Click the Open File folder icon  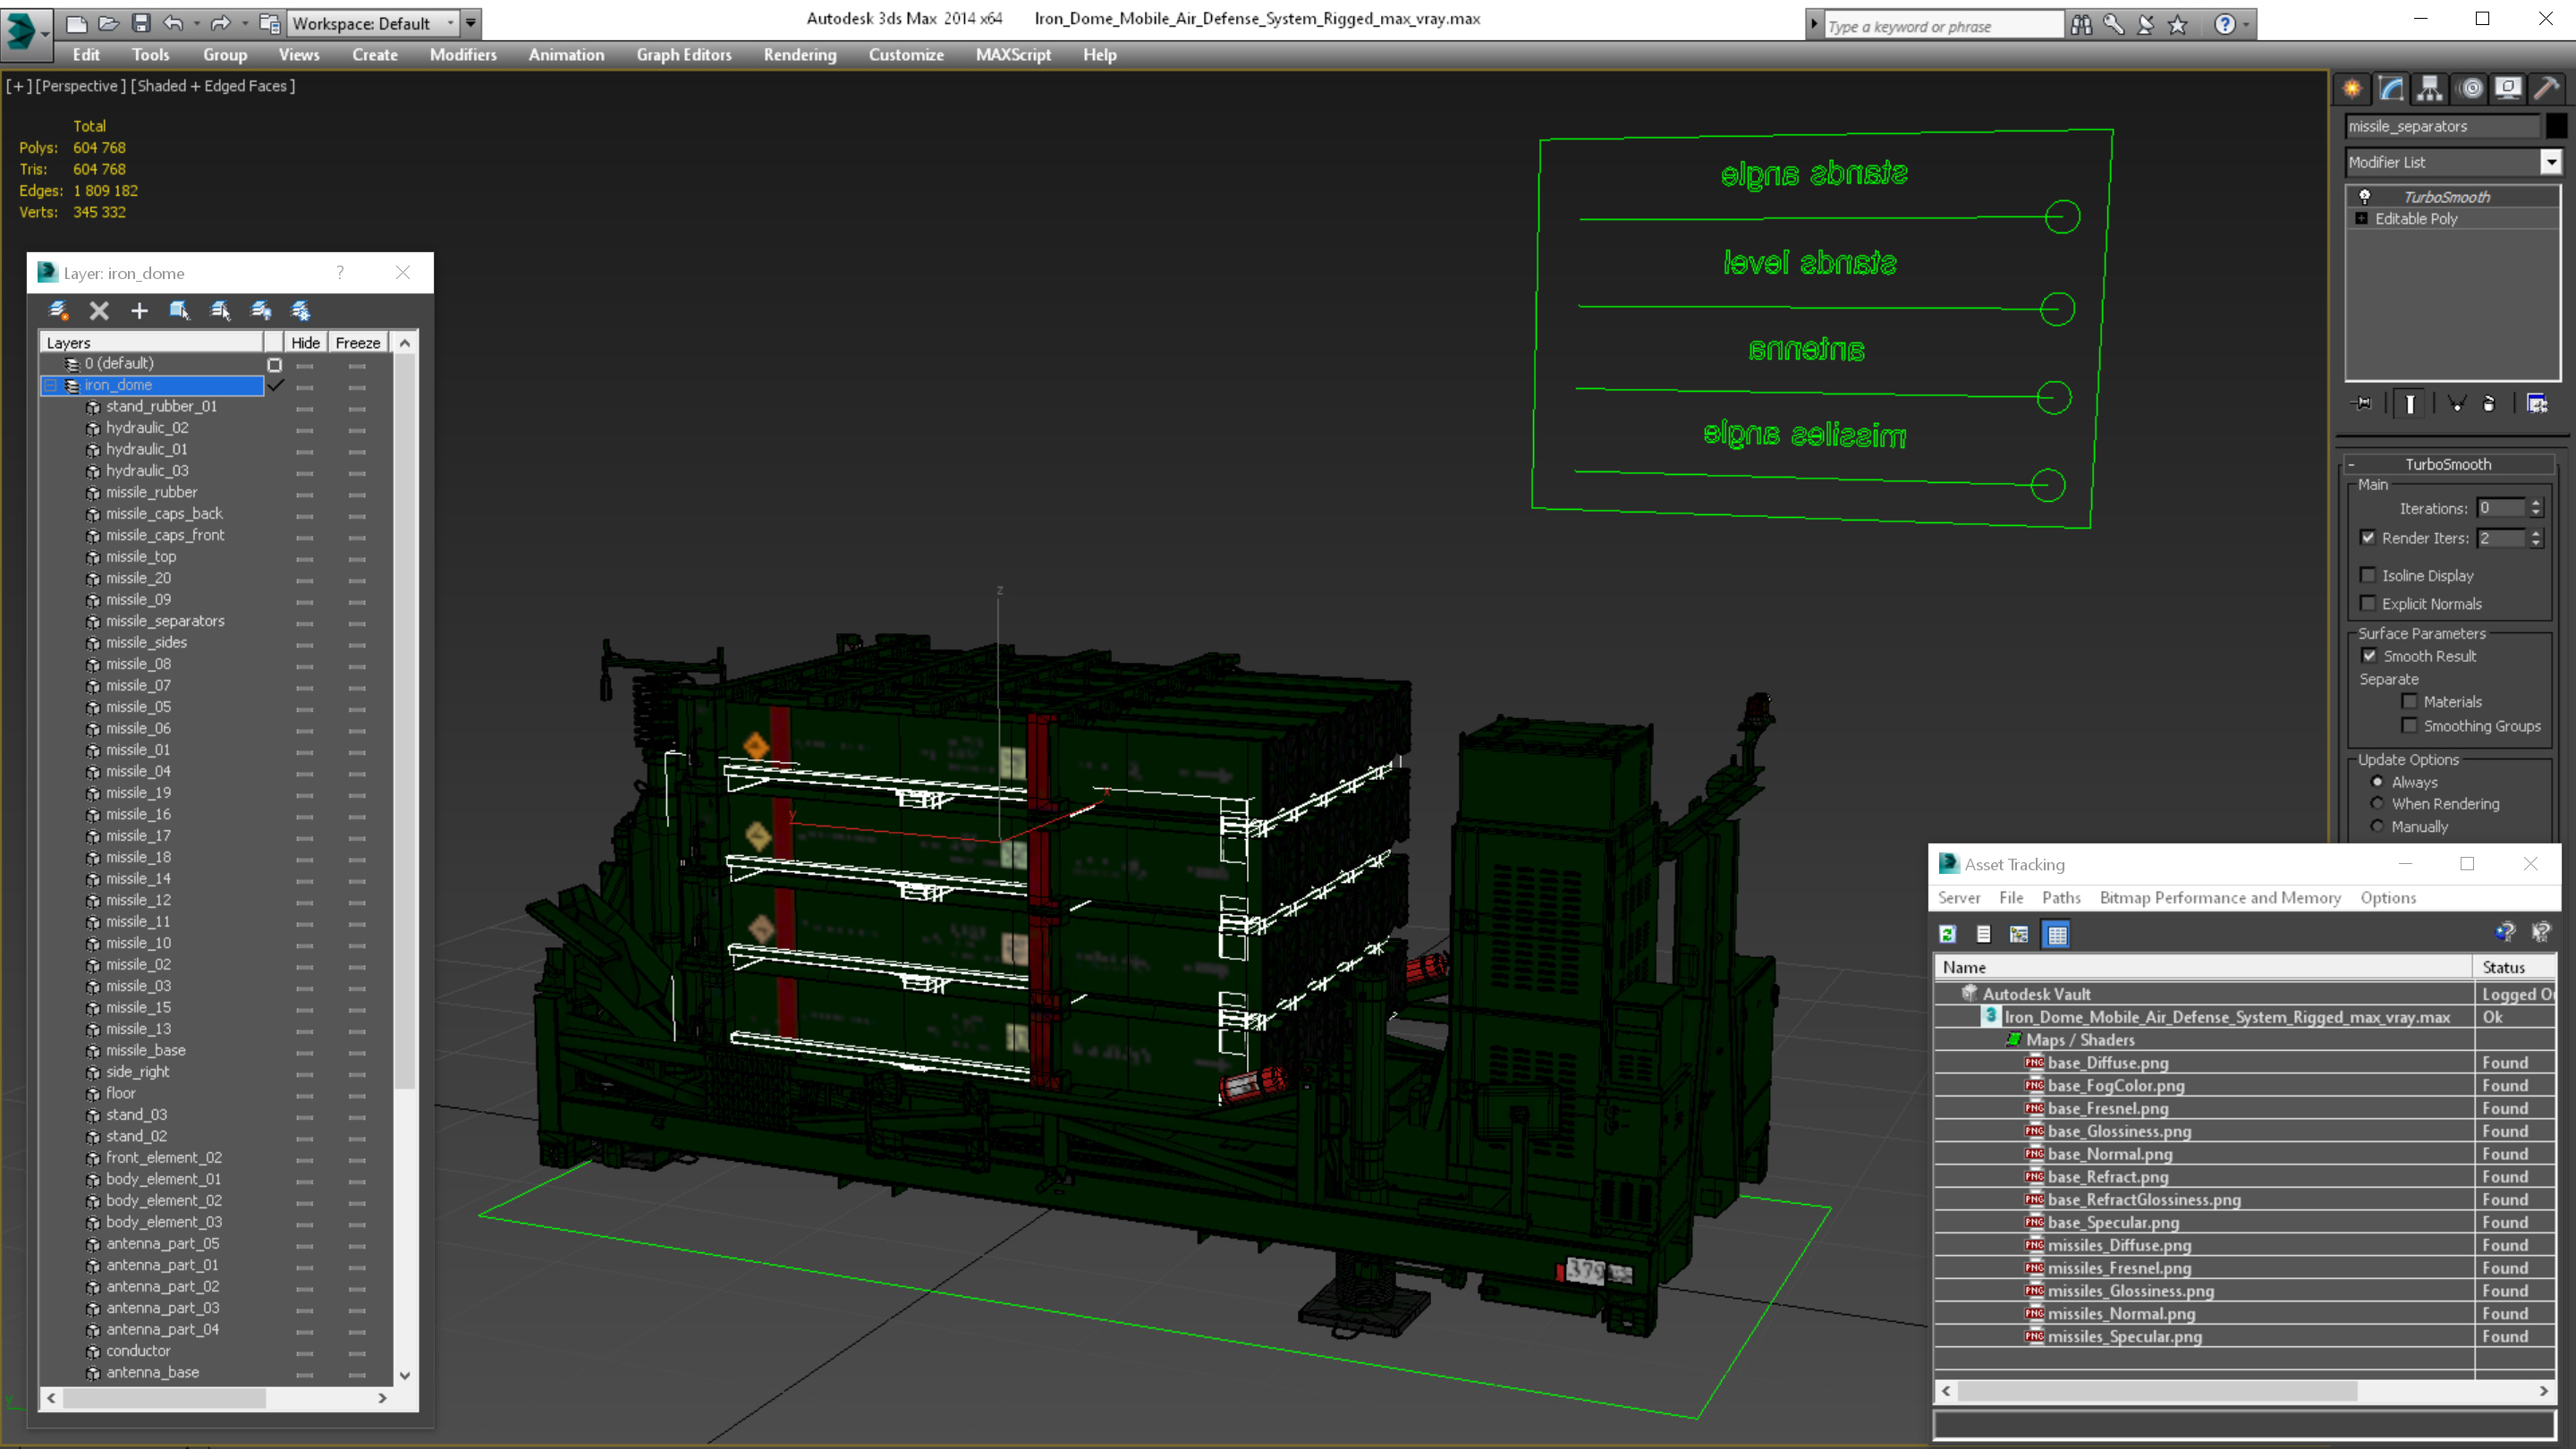108,23
